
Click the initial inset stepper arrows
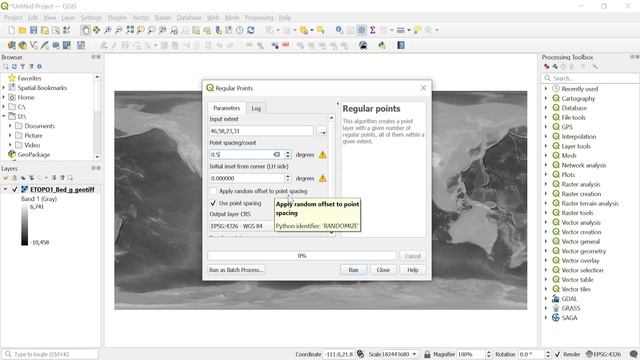click(x=288, y=178)
